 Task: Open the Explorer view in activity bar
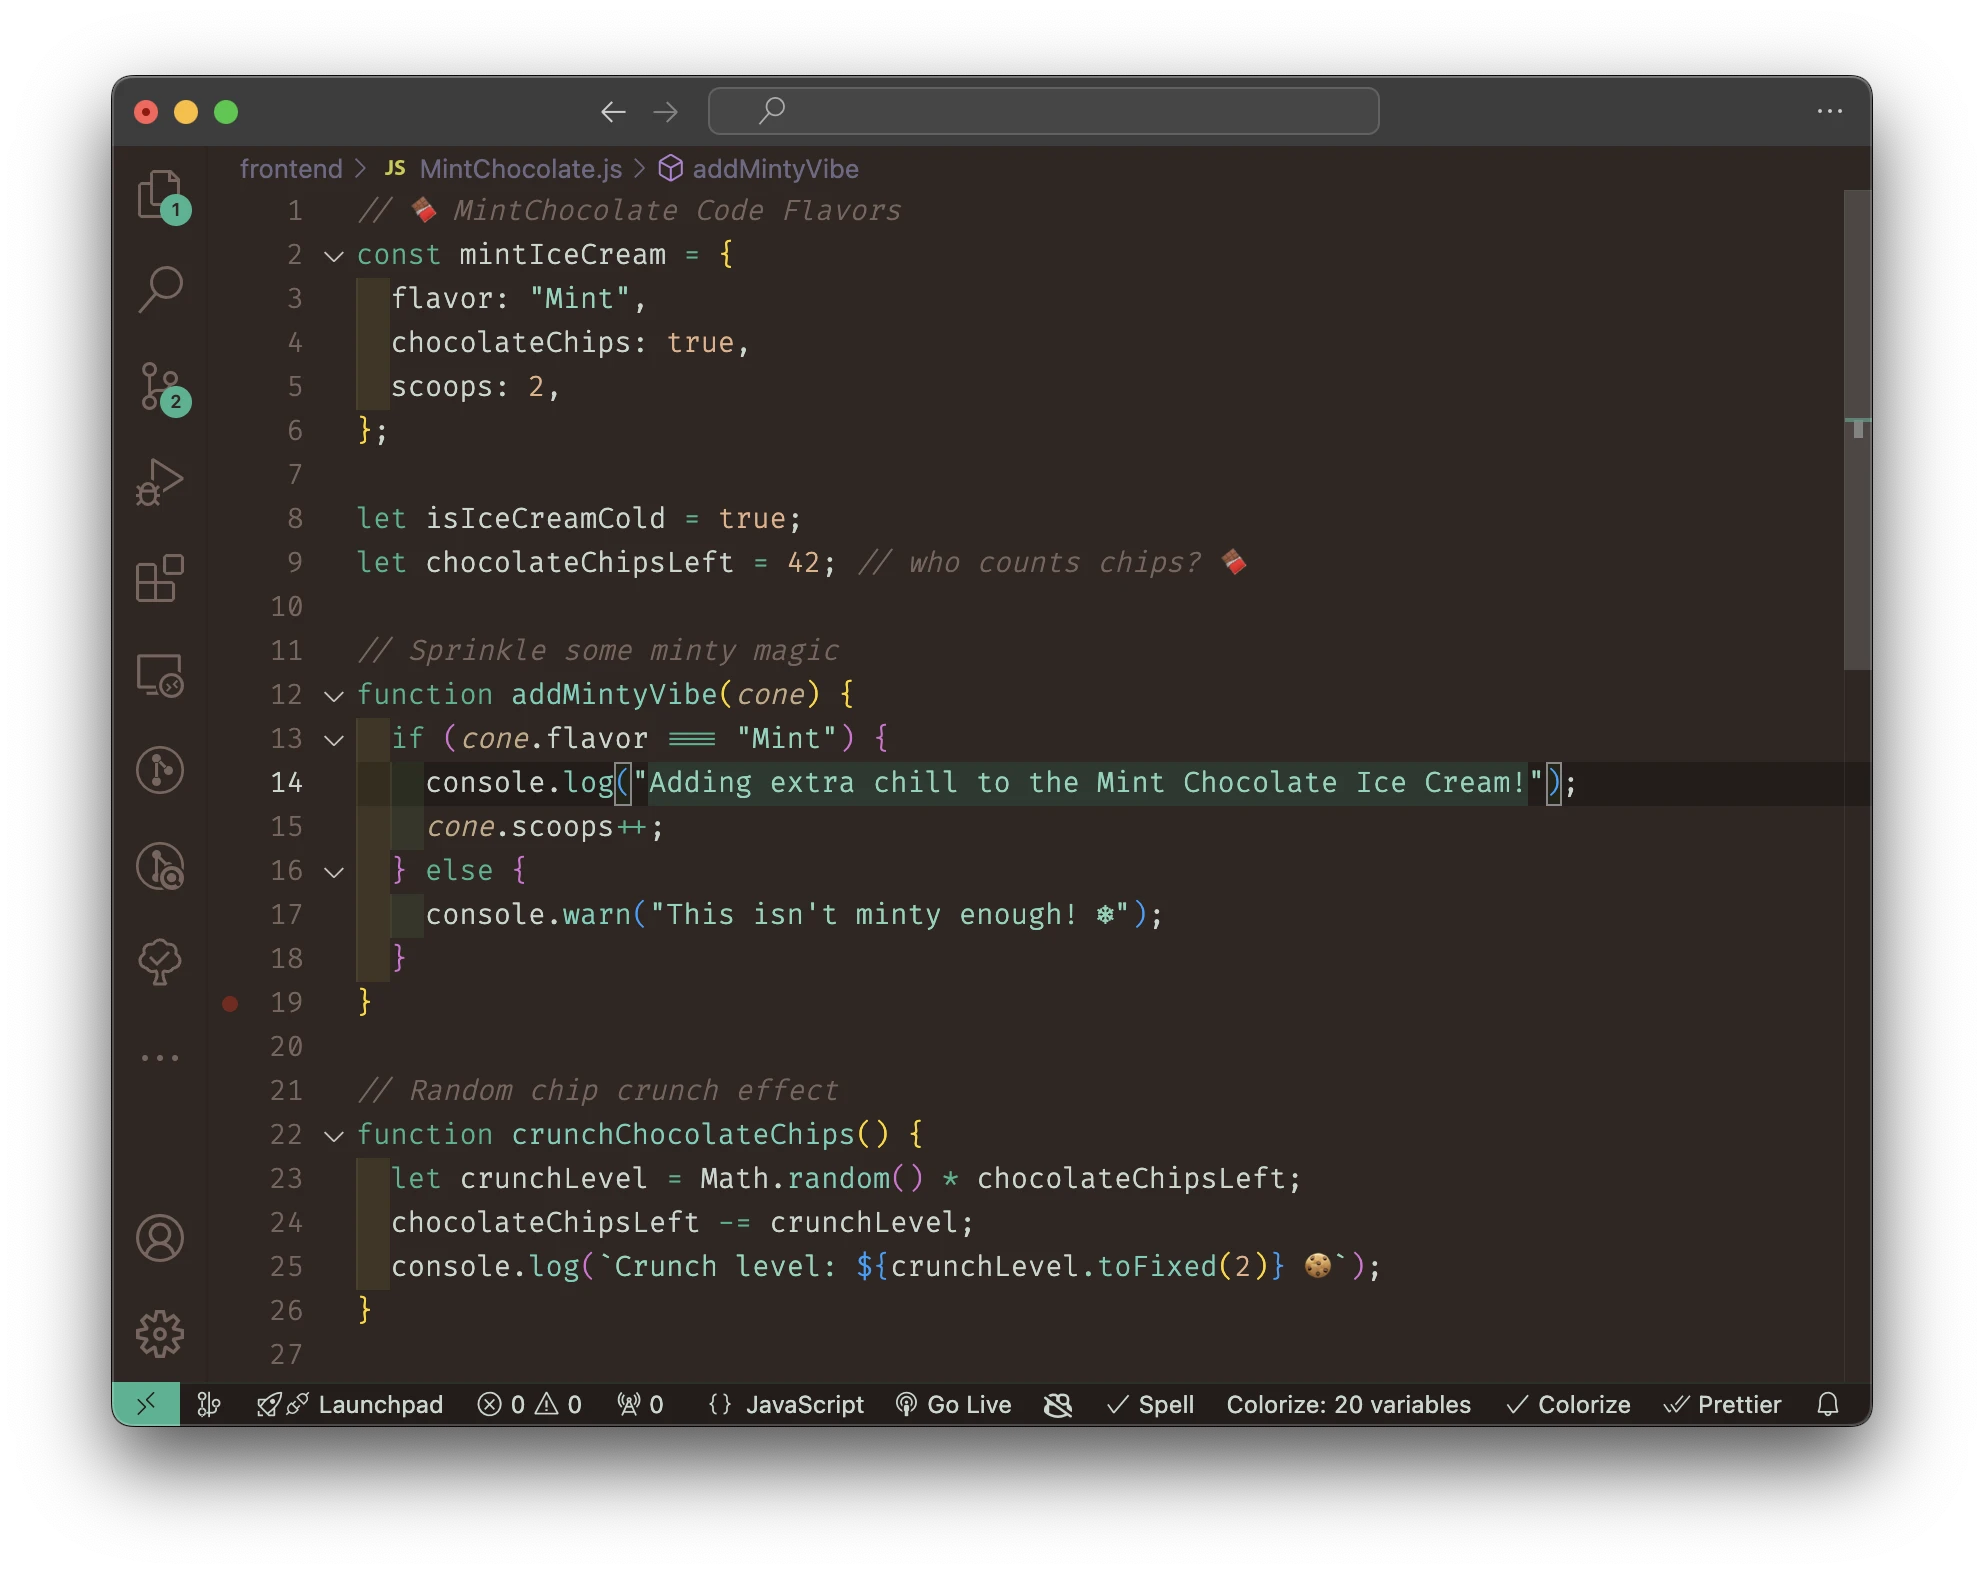click(x=159, y=194)
